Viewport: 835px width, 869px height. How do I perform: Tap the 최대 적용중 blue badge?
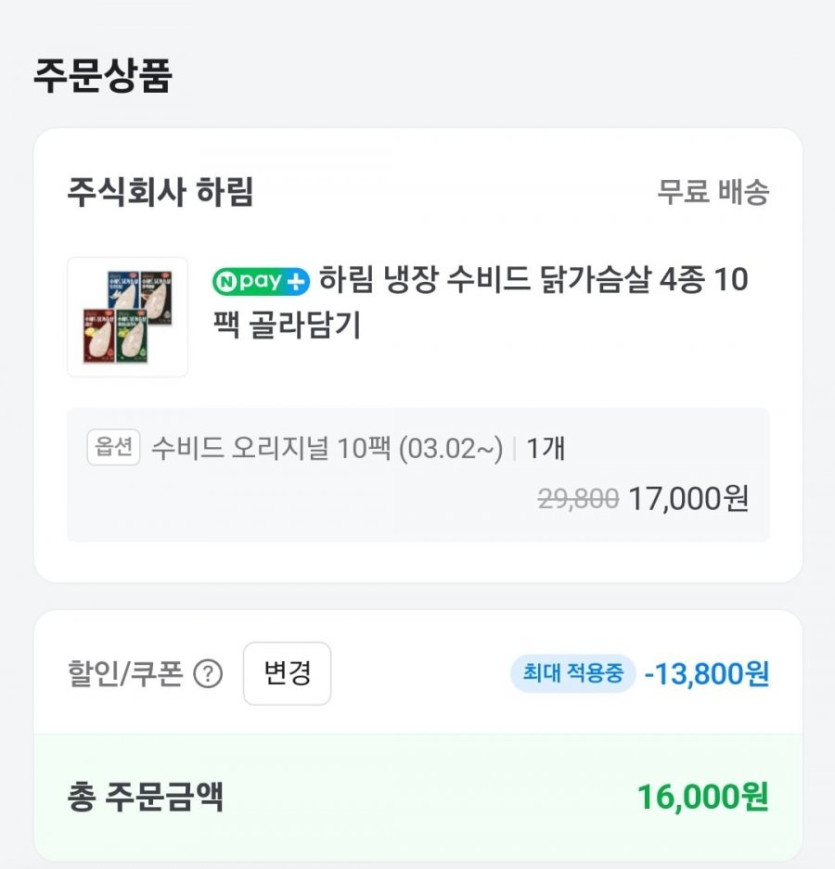(572, 673)
